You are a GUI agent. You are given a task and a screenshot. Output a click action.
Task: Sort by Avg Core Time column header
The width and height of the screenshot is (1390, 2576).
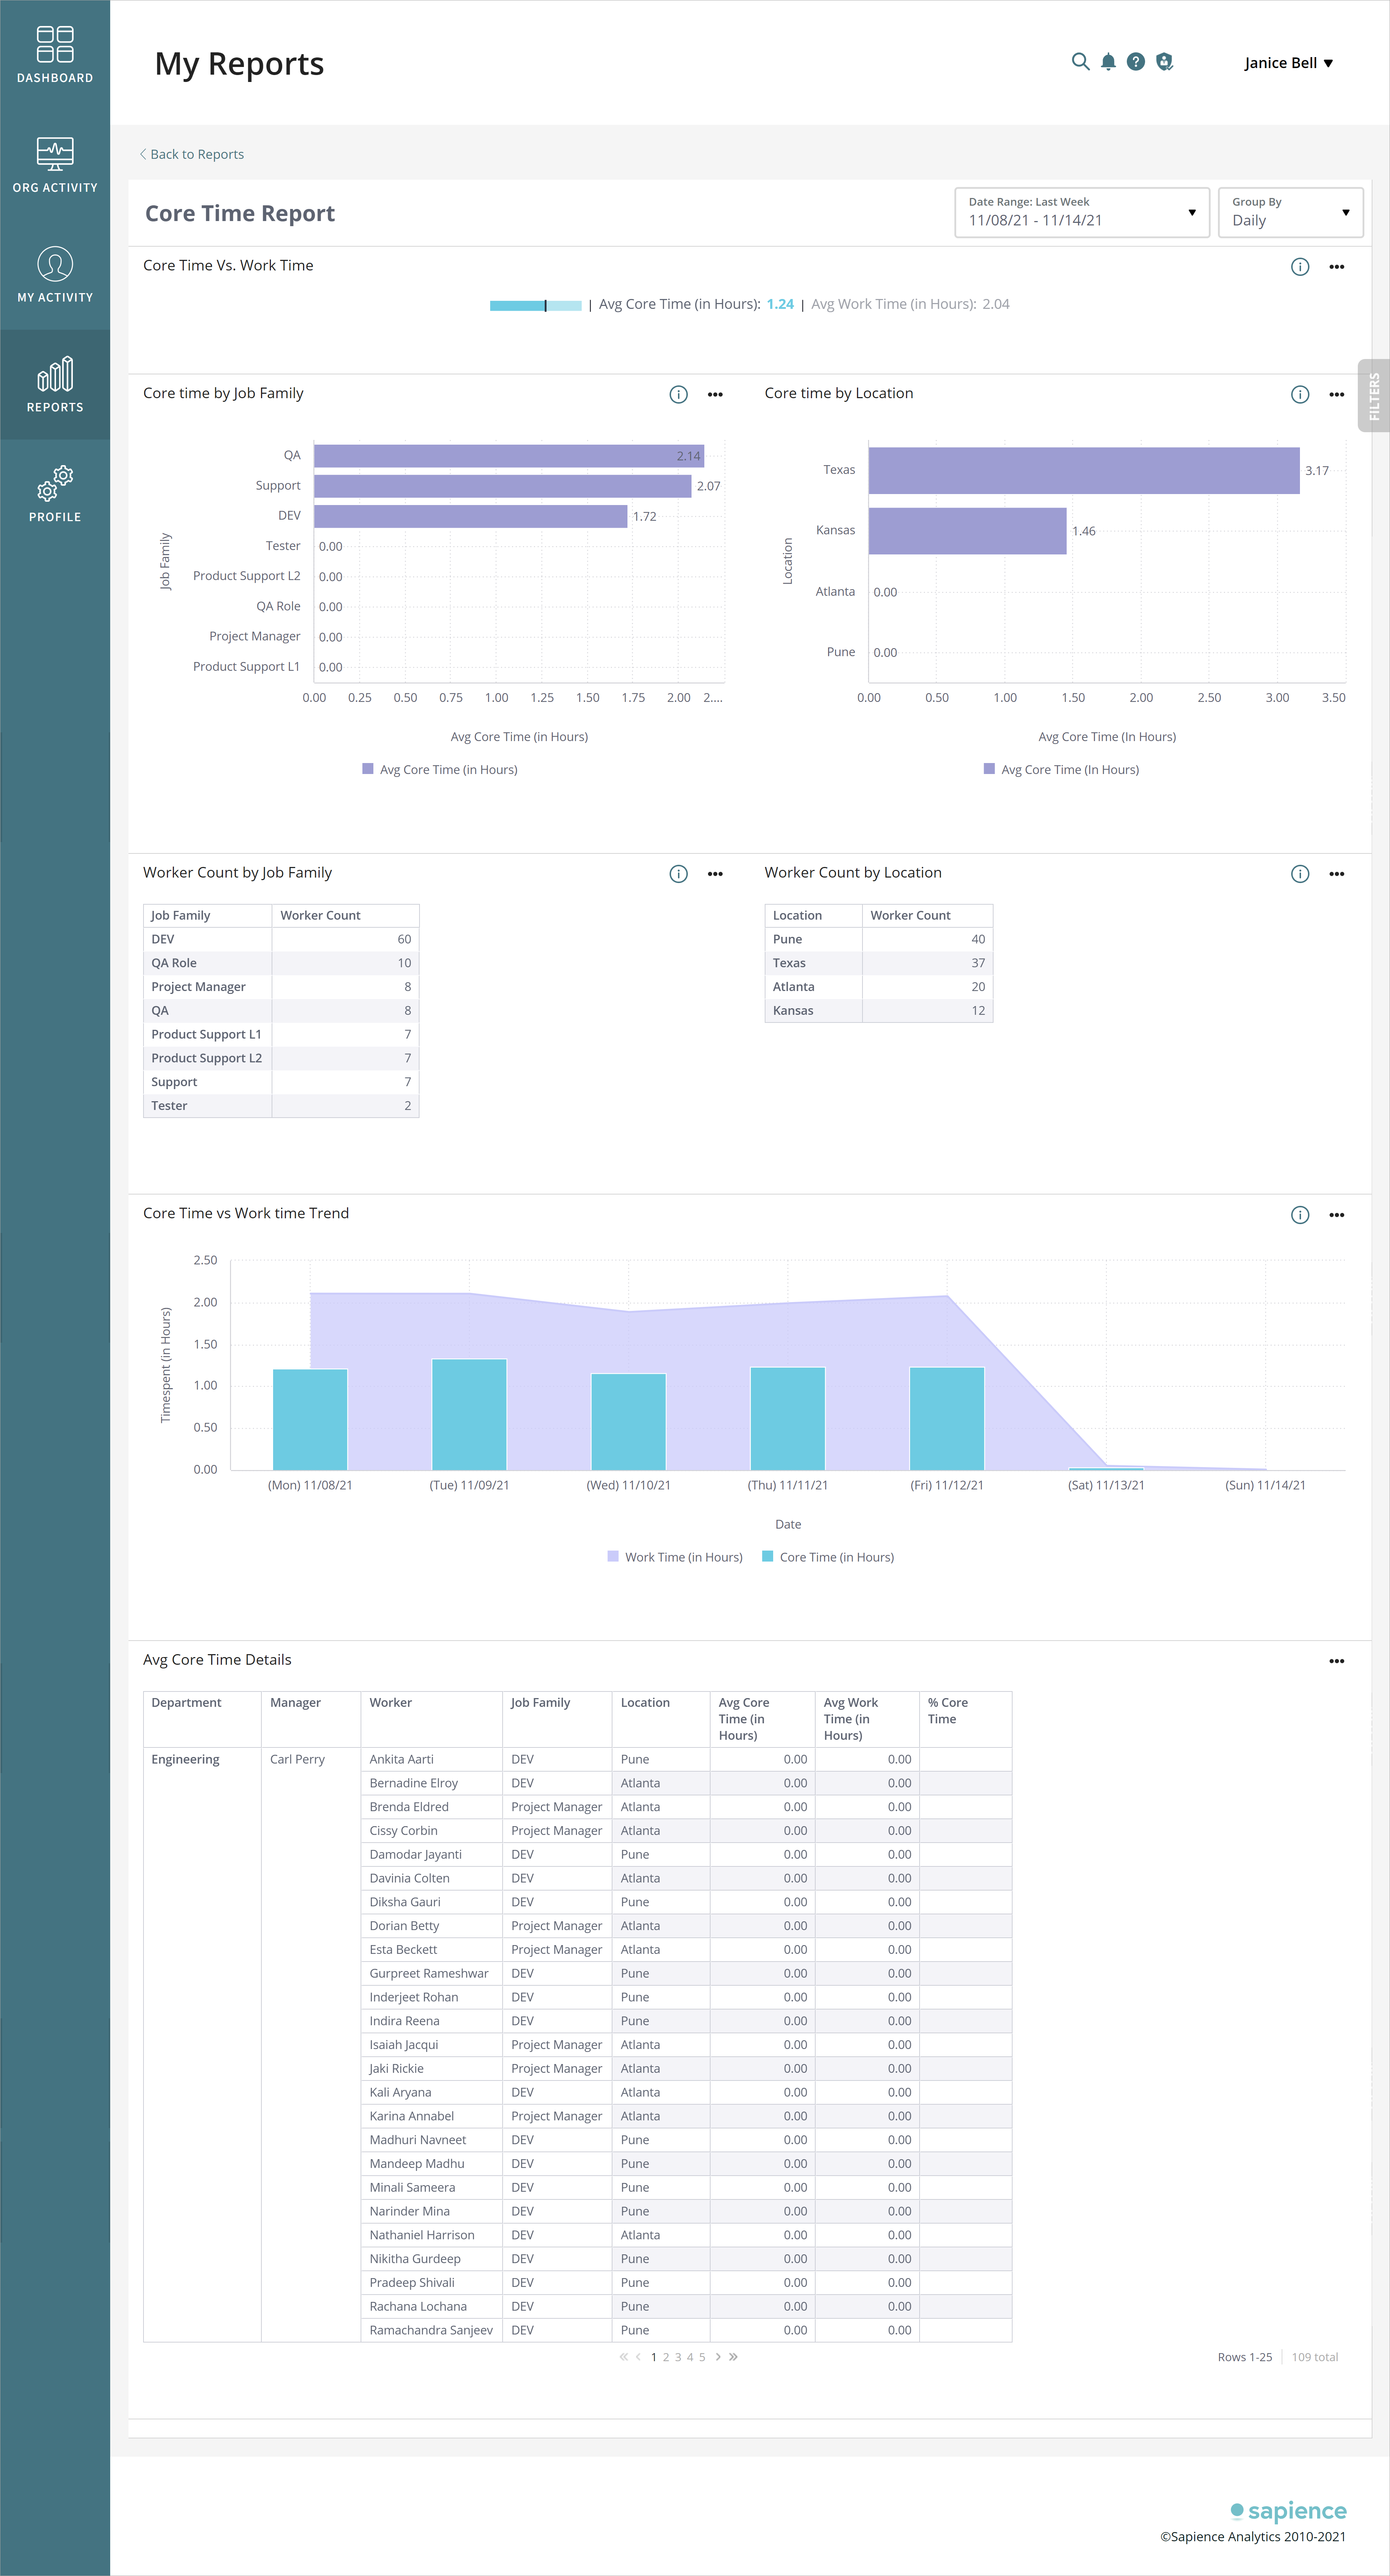(x=762, y=1719)
